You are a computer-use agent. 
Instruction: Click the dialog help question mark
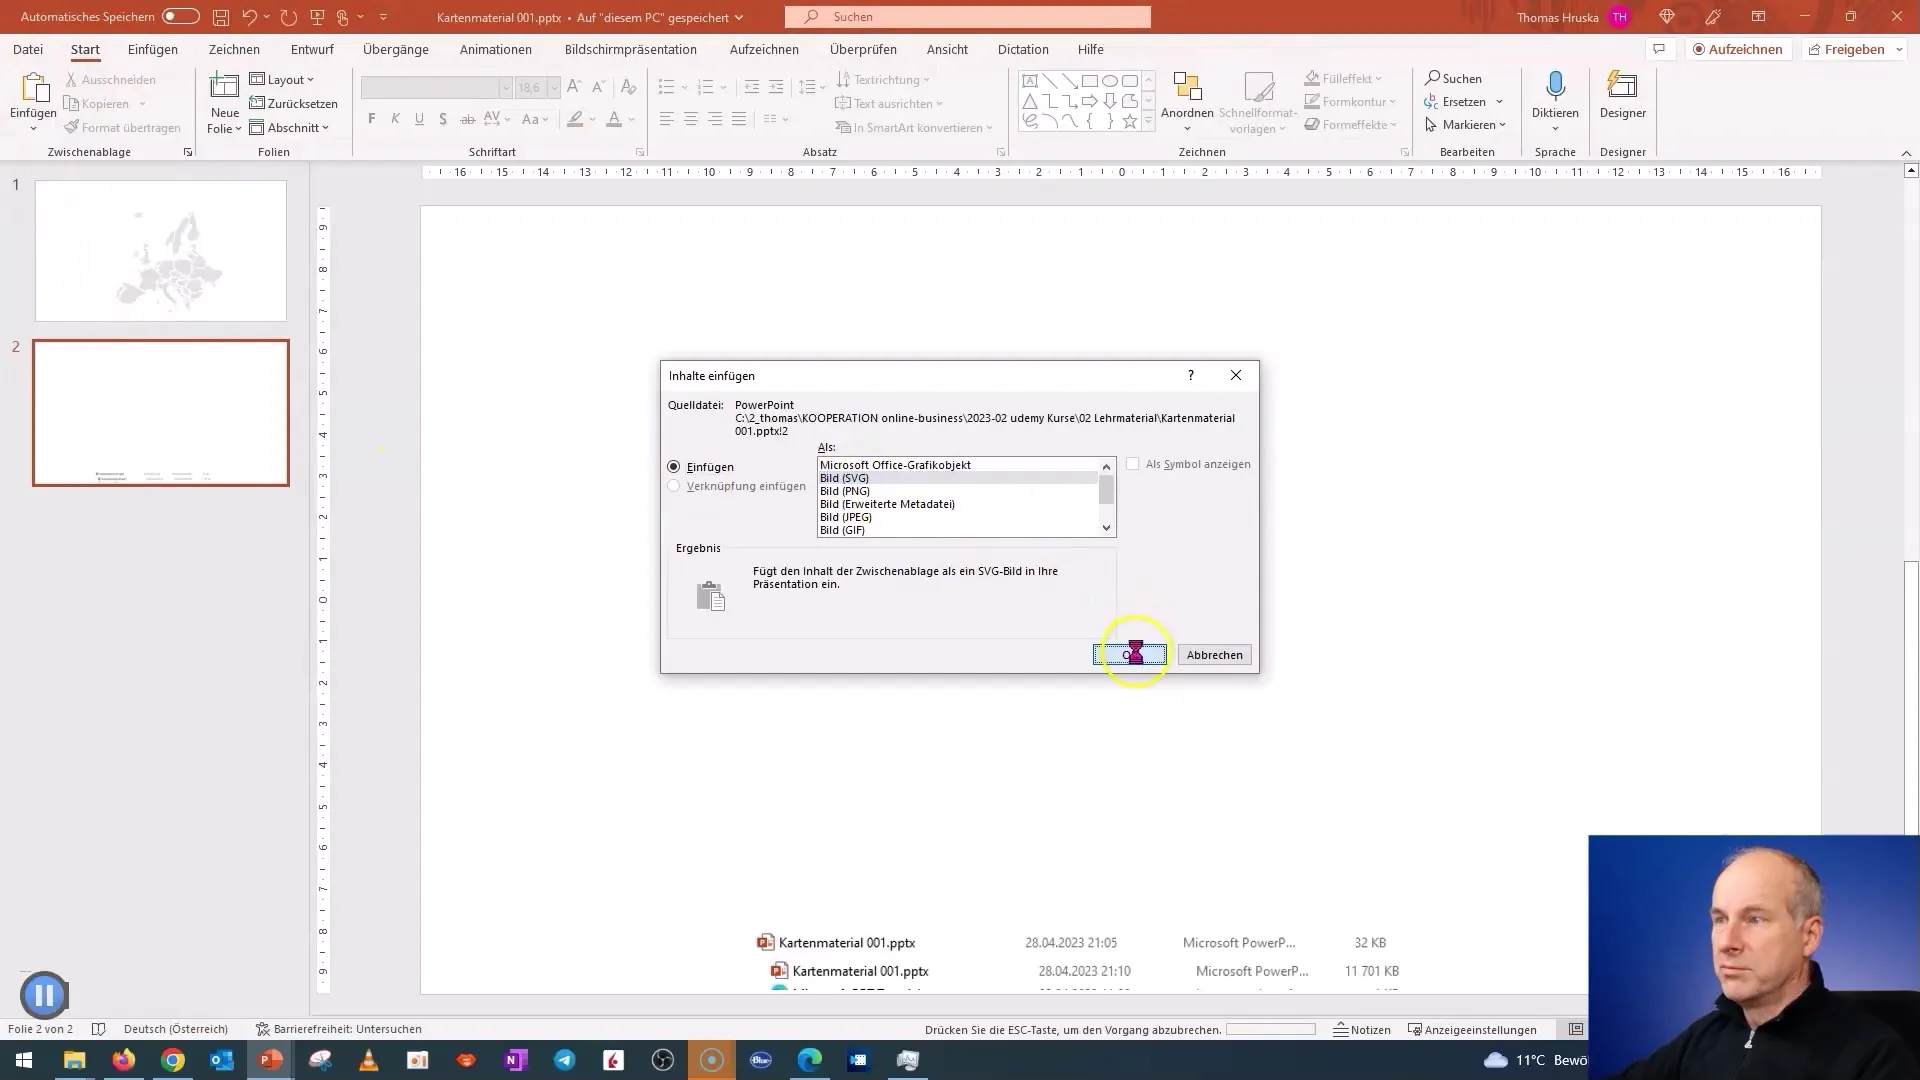[1190, 375]
